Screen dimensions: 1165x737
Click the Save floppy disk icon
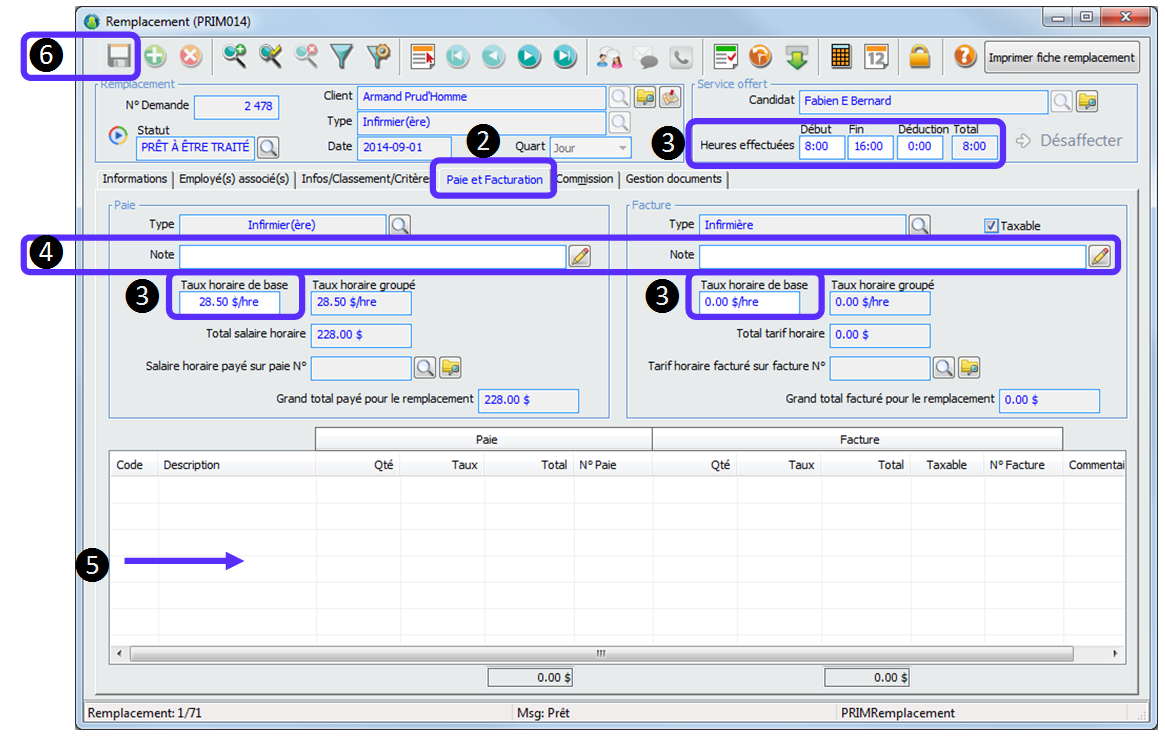(120, 57)
